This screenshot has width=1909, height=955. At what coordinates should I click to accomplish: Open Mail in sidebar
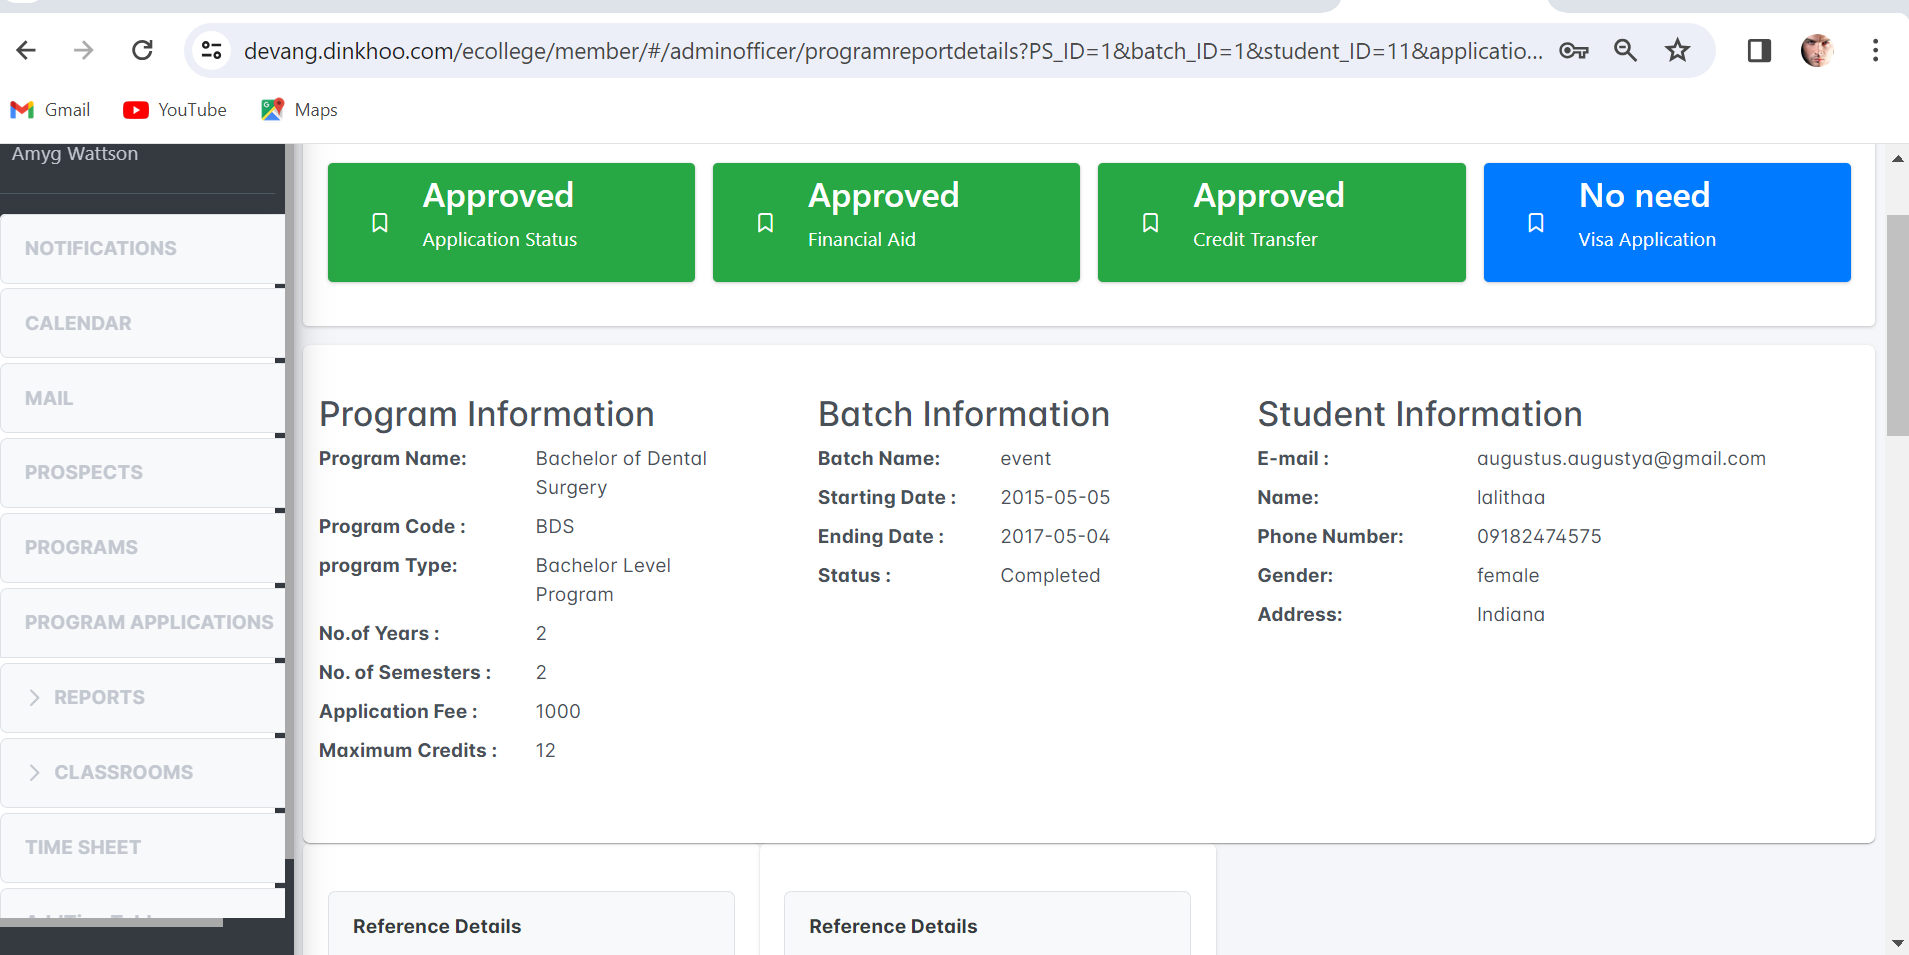click(x=143, y=398)
